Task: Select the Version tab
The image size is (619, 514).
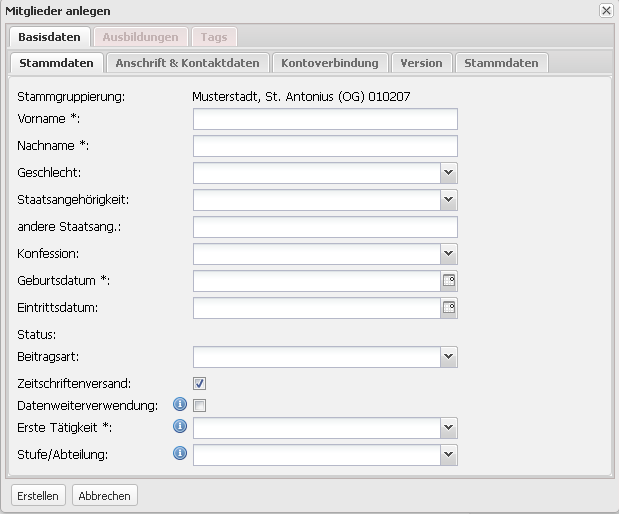Action: 421,63
